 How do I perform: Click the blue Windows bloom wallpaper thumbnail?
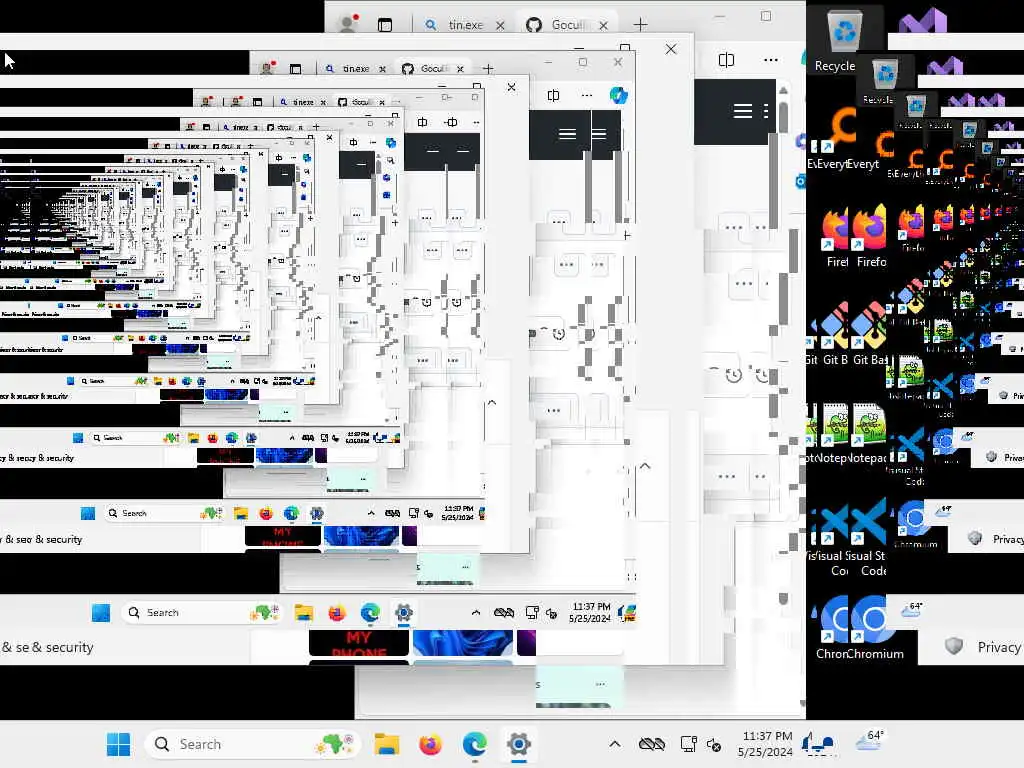pyautogui.click(x=462, y=643)
